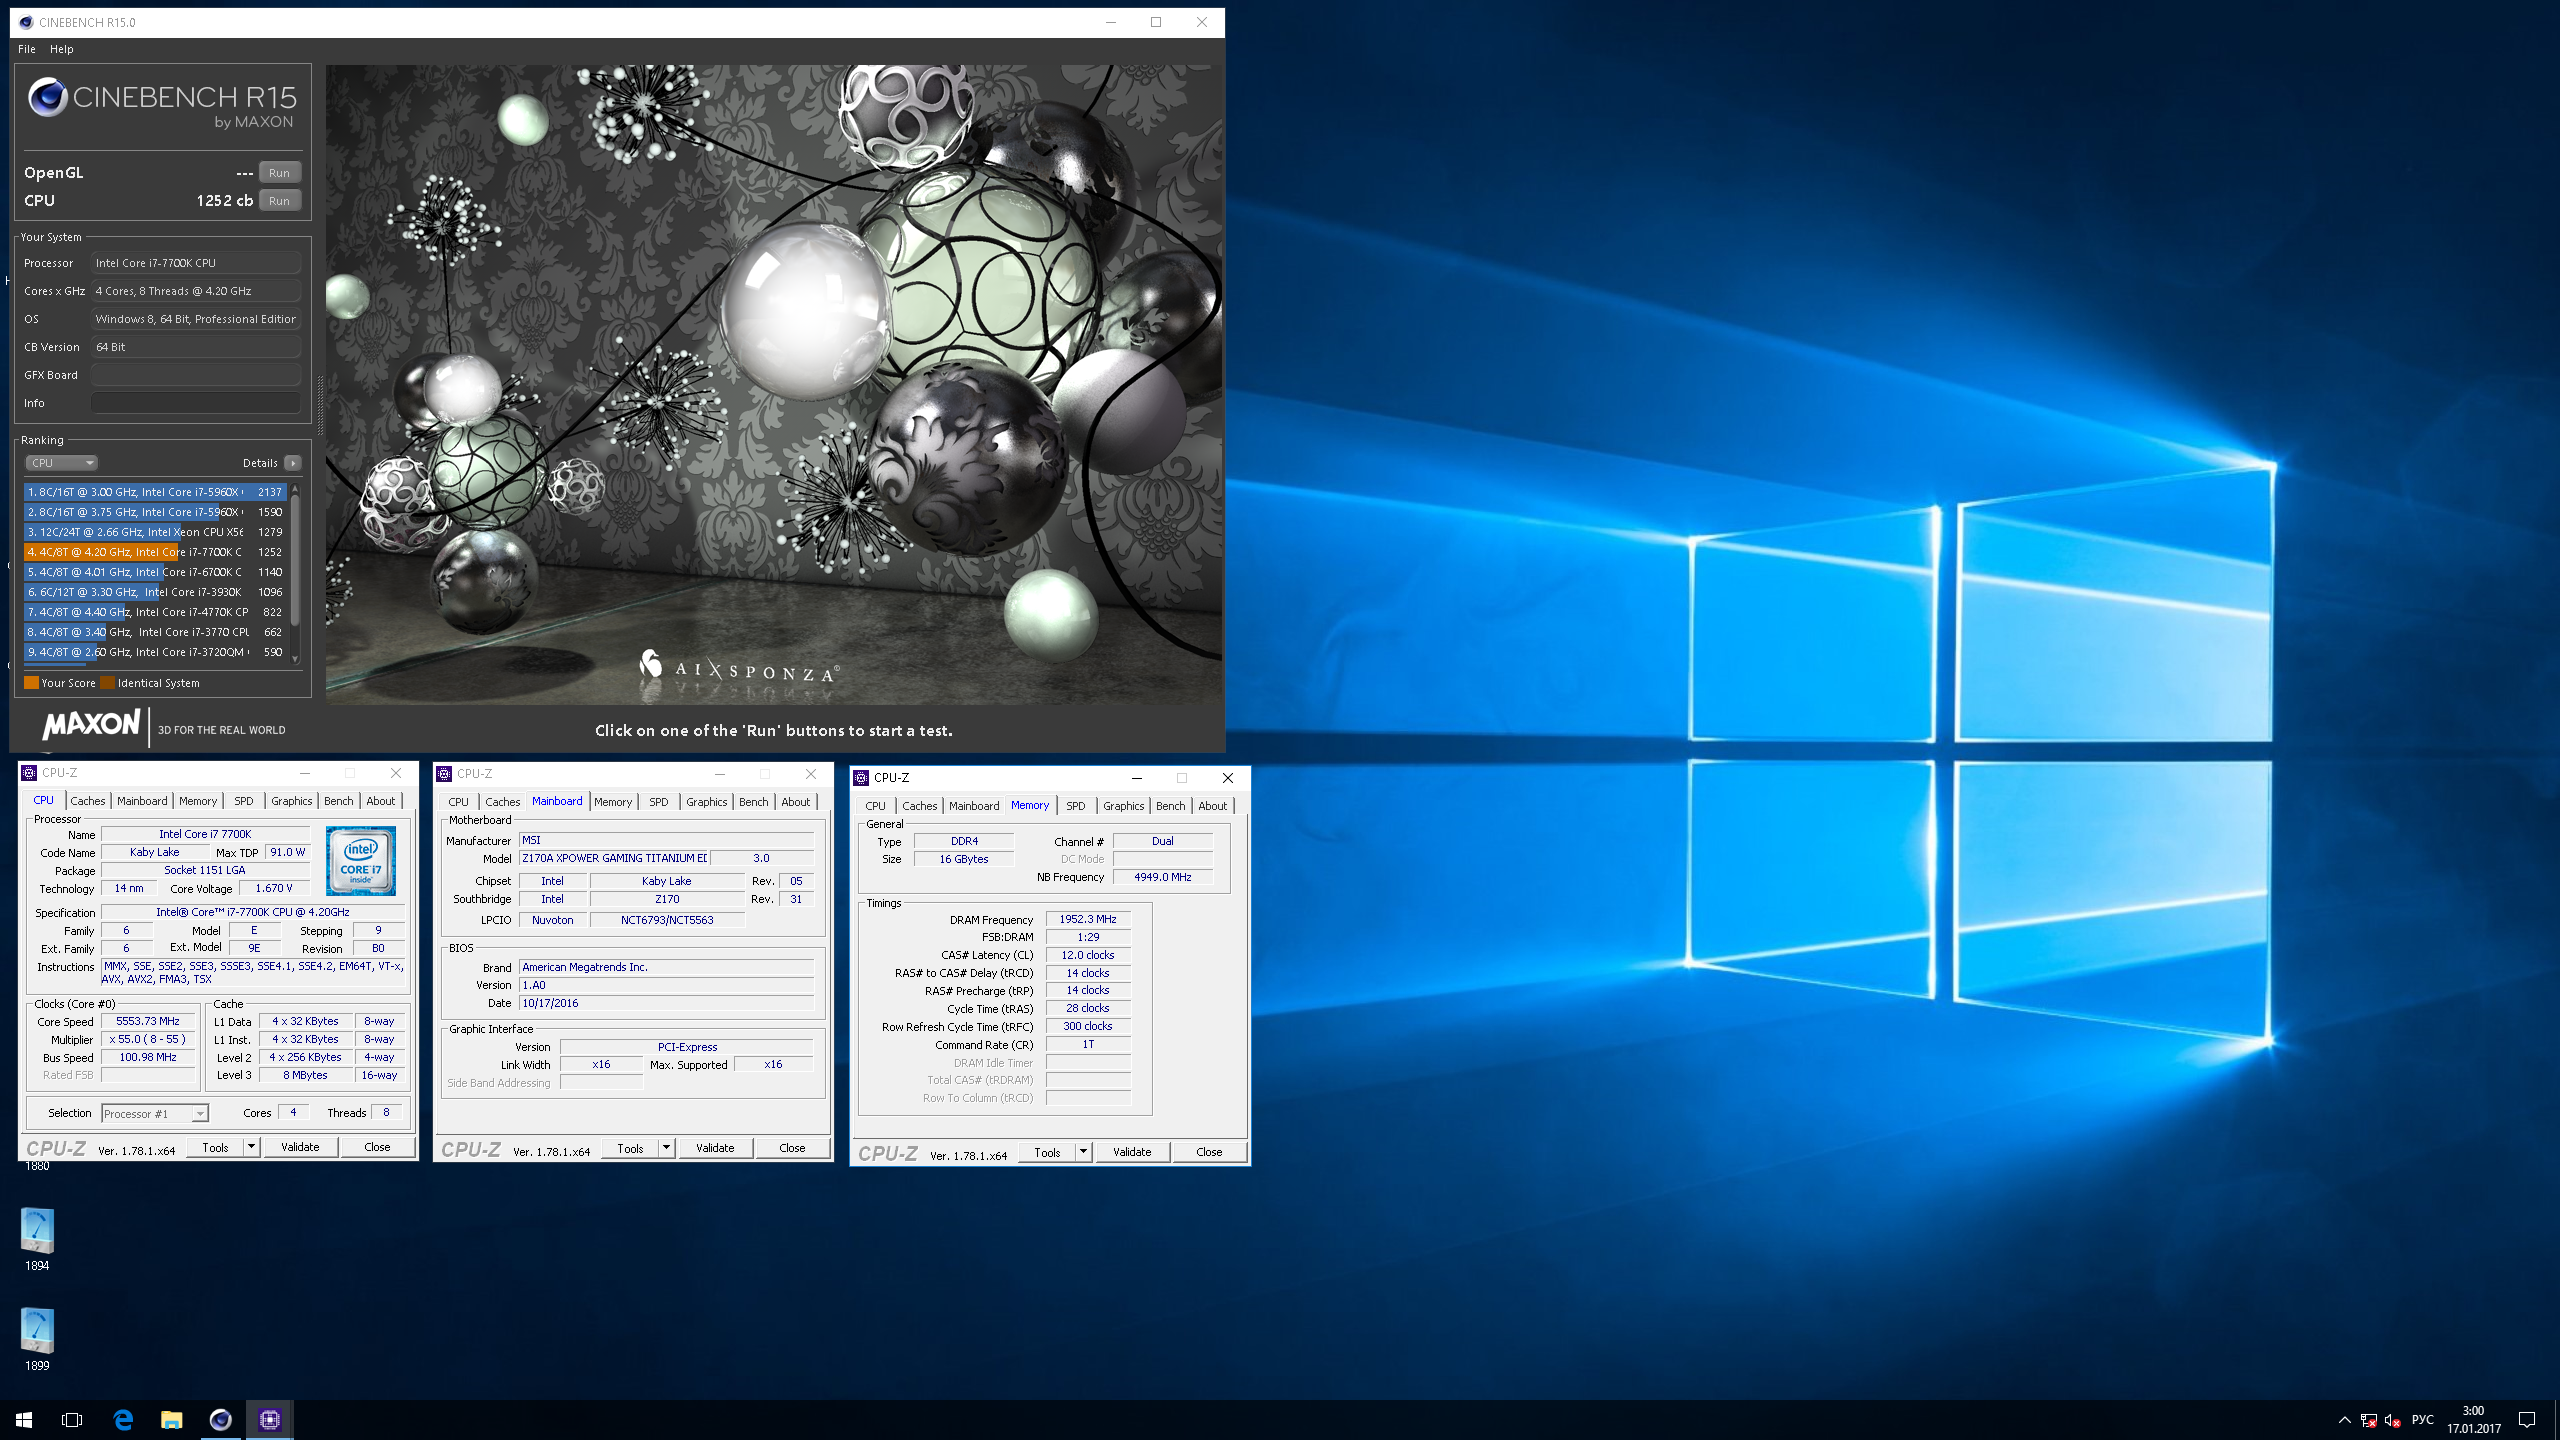Screen dimensions: 2560x1440
Task: Run the CPU benchmark
Action: click(x=280, y=201)
